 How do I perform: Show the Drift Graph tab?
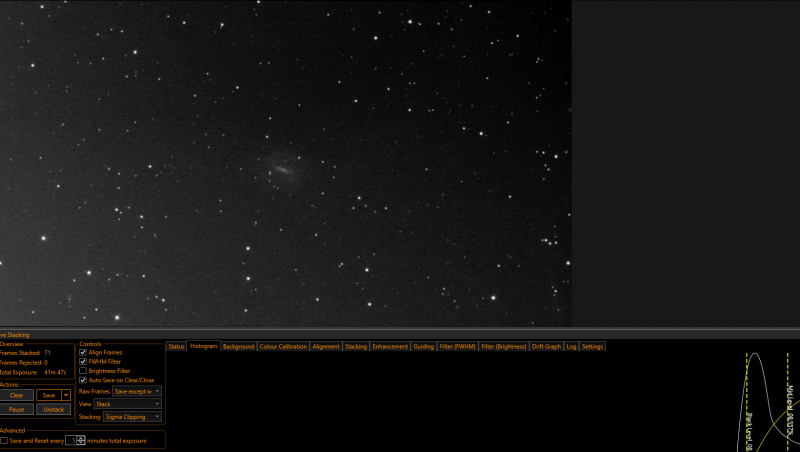click(546, 346)
